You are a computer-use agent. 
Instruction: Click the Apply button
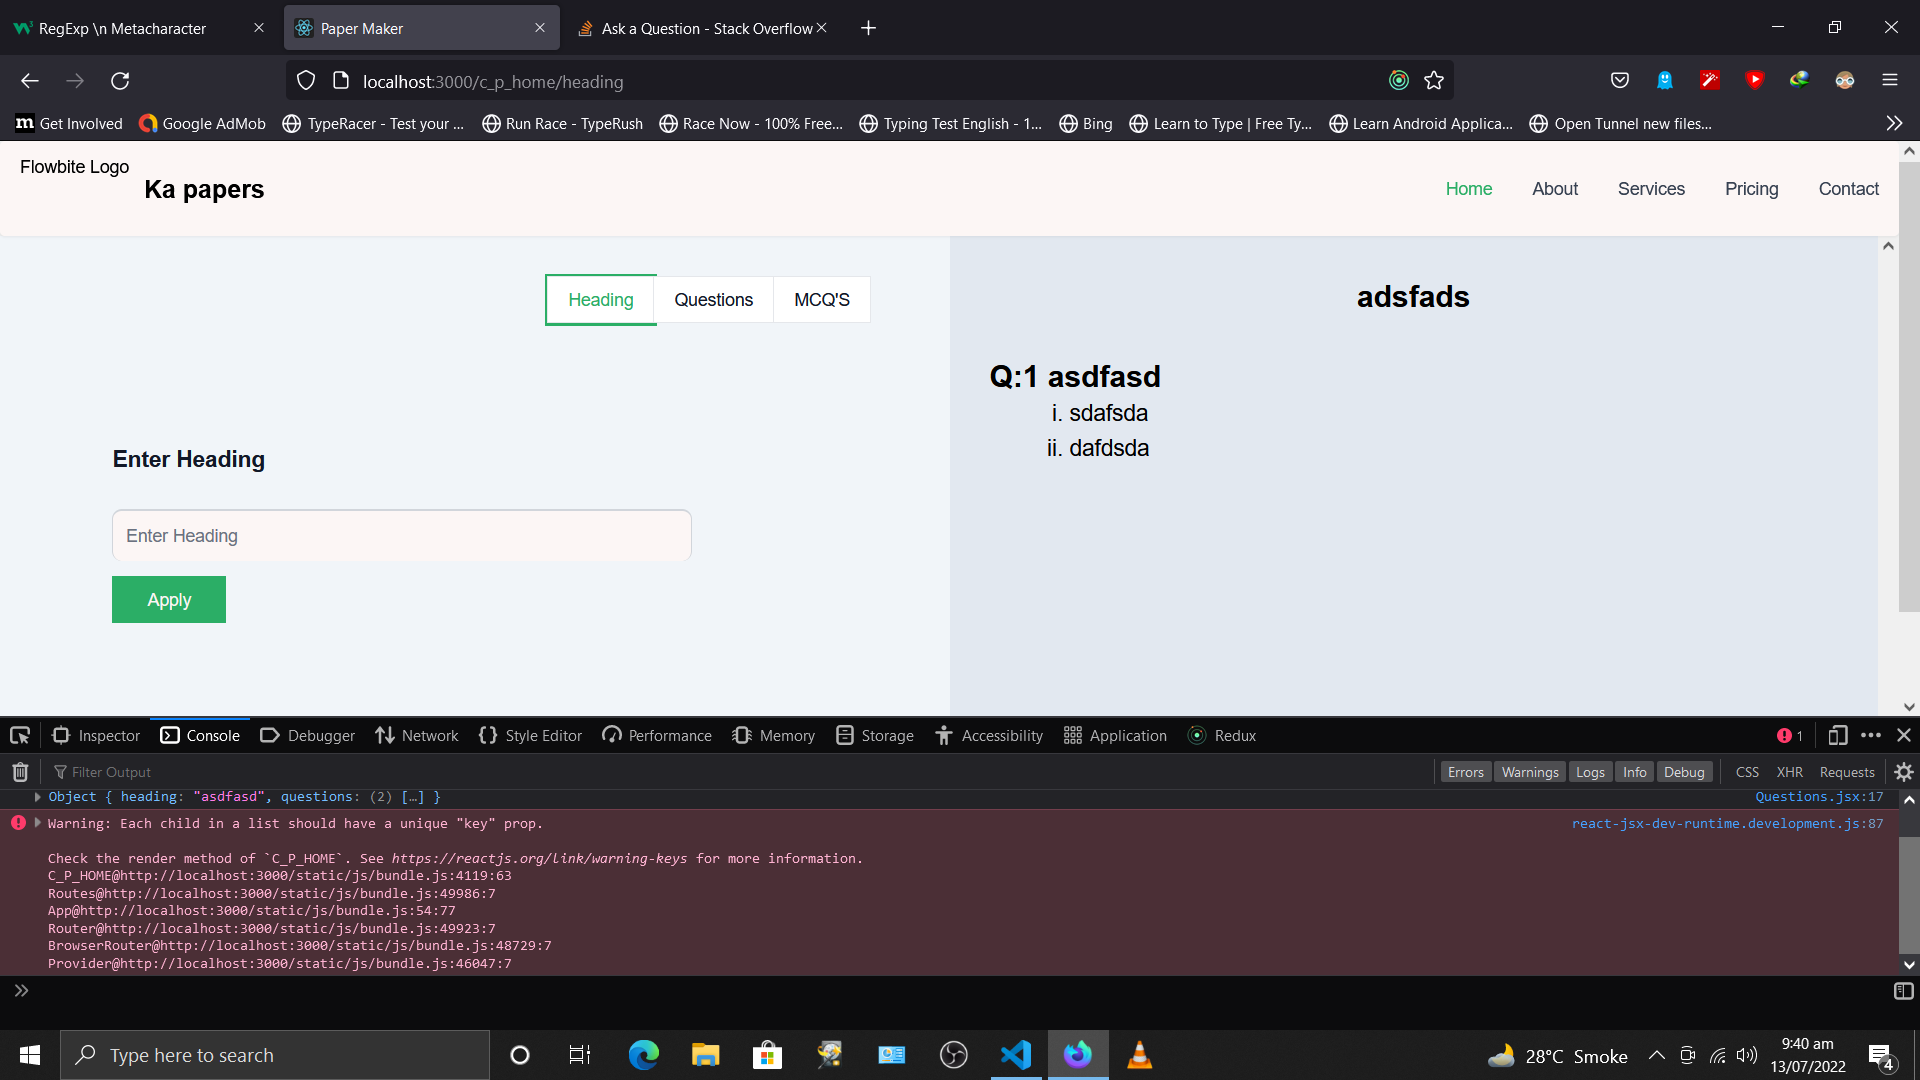click(x=169, y=599)
